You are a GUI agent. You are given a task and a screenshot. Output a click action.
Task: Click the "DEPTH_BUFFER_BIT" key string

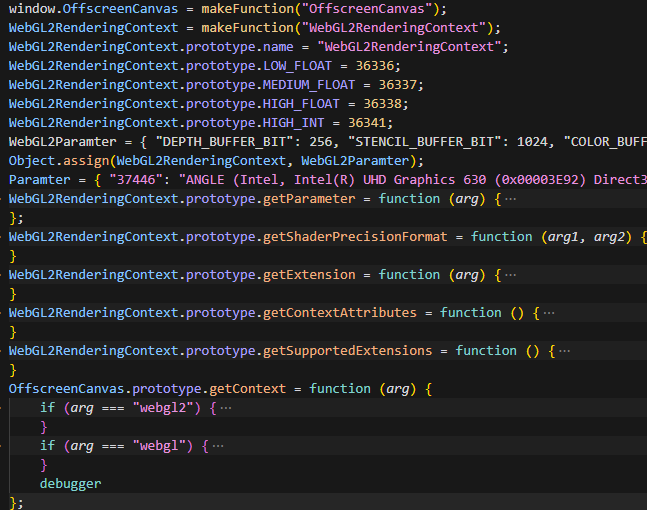[224, 142]
